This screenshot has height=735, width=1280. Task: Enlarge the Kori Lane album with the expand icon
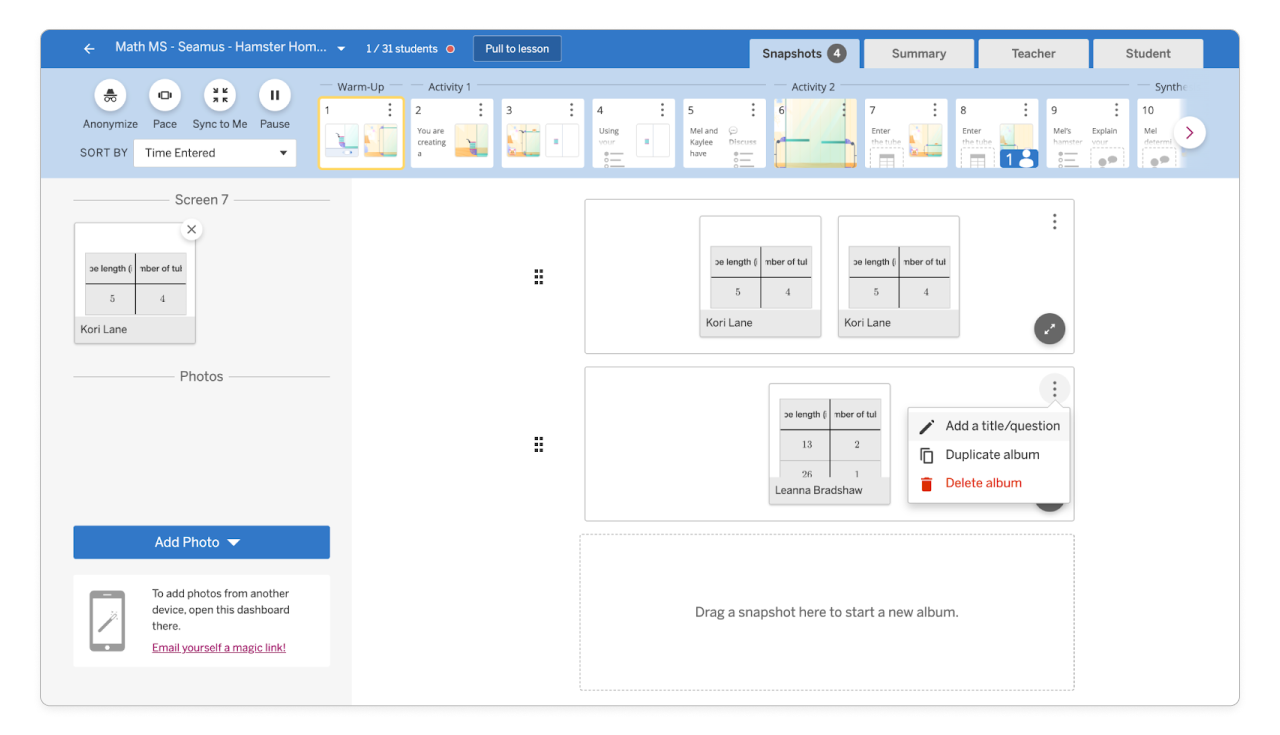pyautogui.click(x=1049, y=328)
